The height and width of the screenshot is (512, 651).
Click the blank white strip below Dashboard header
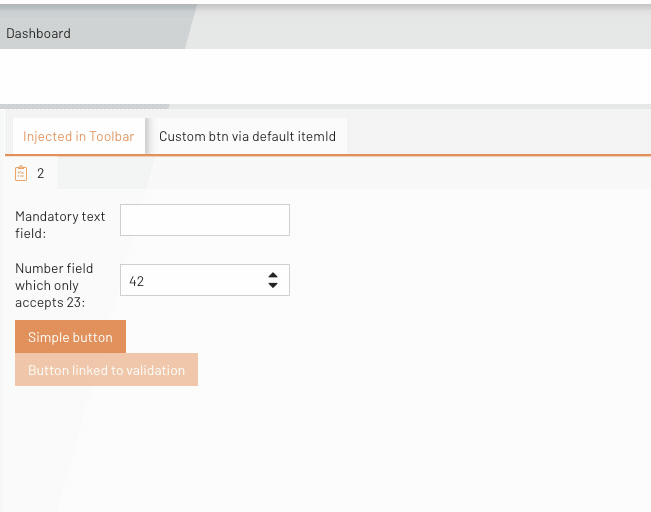pos(325,76)
